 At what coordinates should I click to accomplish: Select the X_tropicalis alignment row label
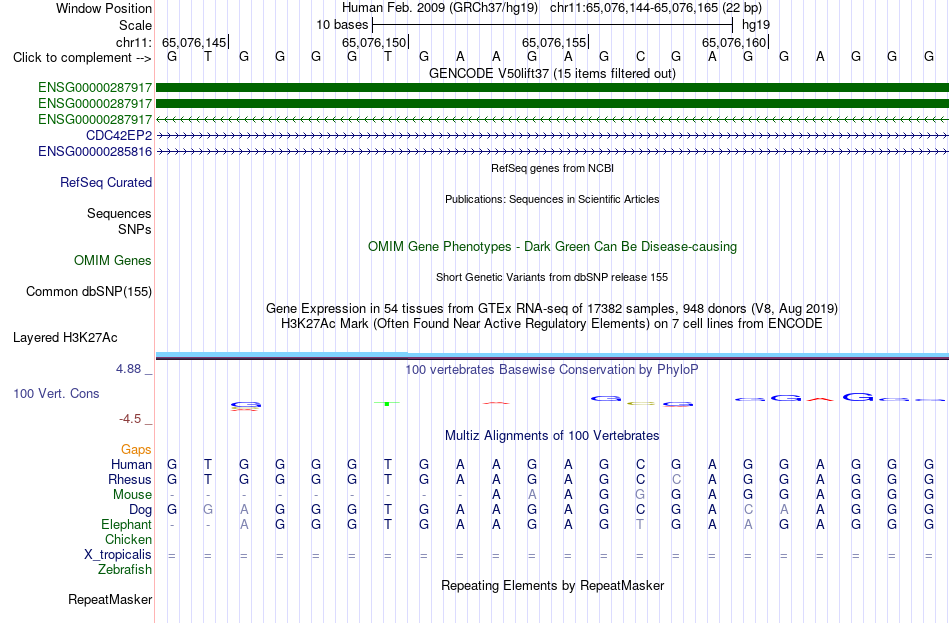(118, 555)
